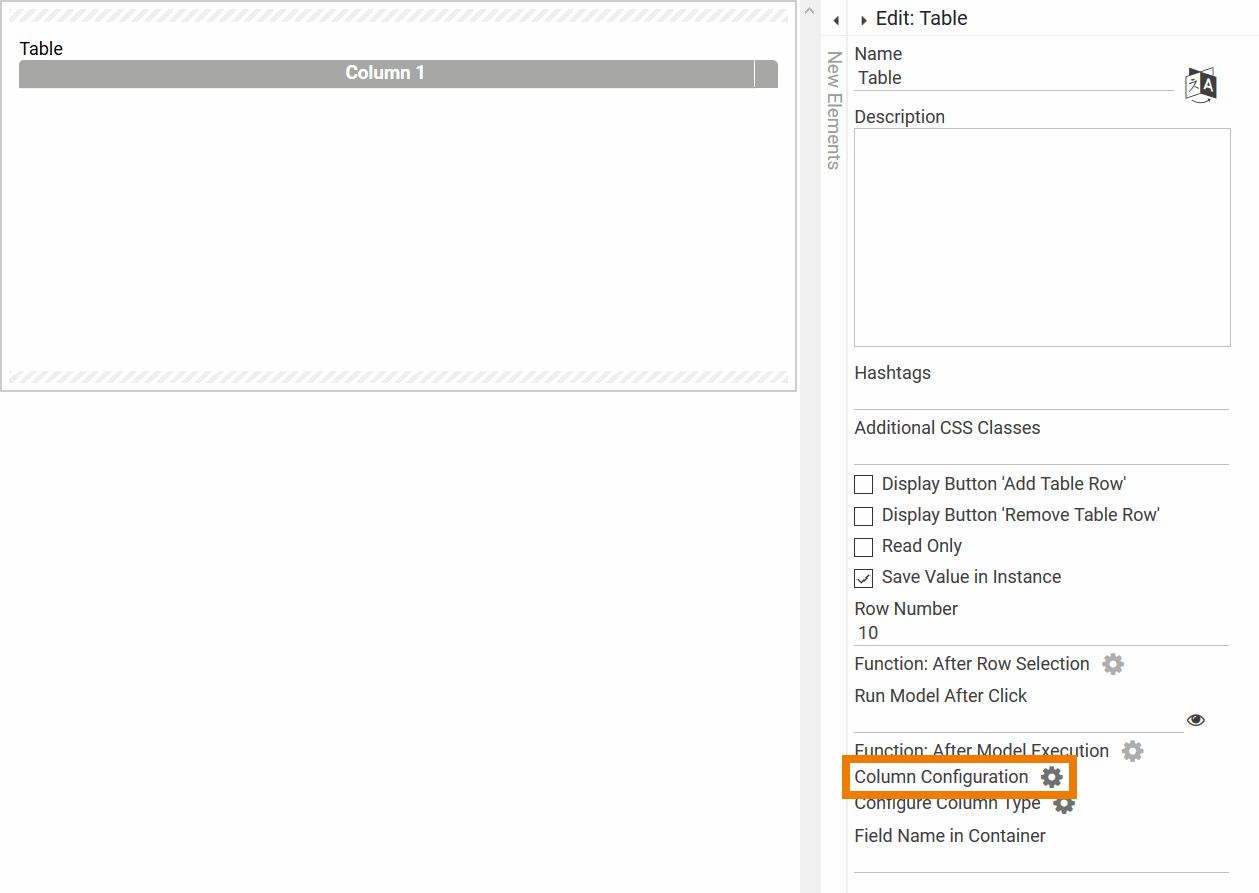This screenshot has width=1259, height=893.
Task: Click the Row Number field showing 10
Action: tap(1042, 633)
